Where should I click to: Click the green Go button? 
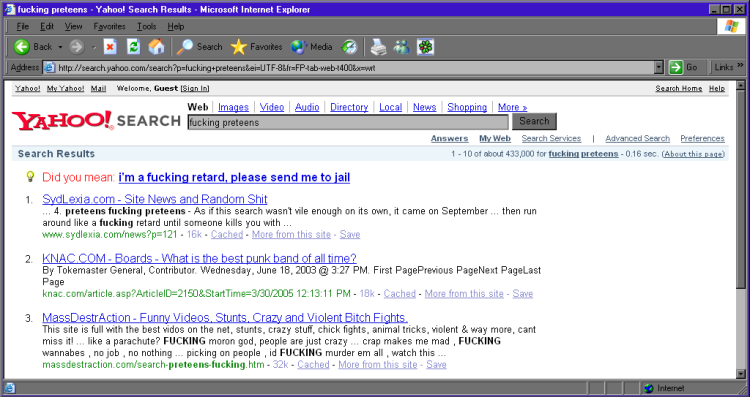click(x=684, y=67)
